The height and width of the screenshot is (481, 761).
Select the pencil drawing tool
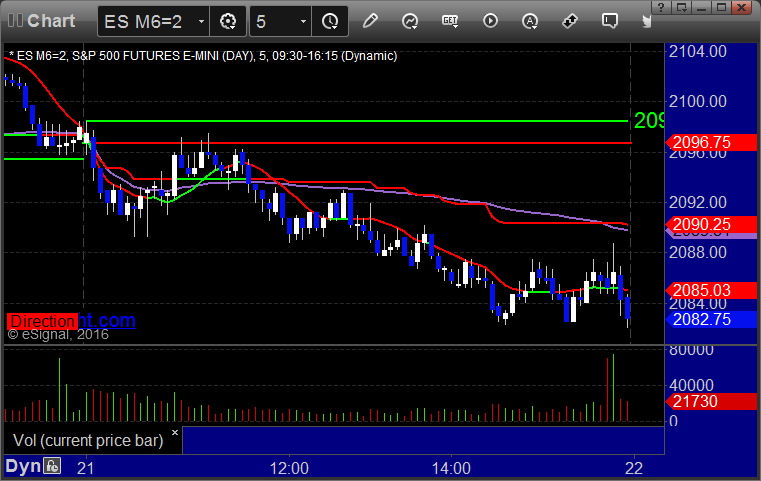point(370,21)
